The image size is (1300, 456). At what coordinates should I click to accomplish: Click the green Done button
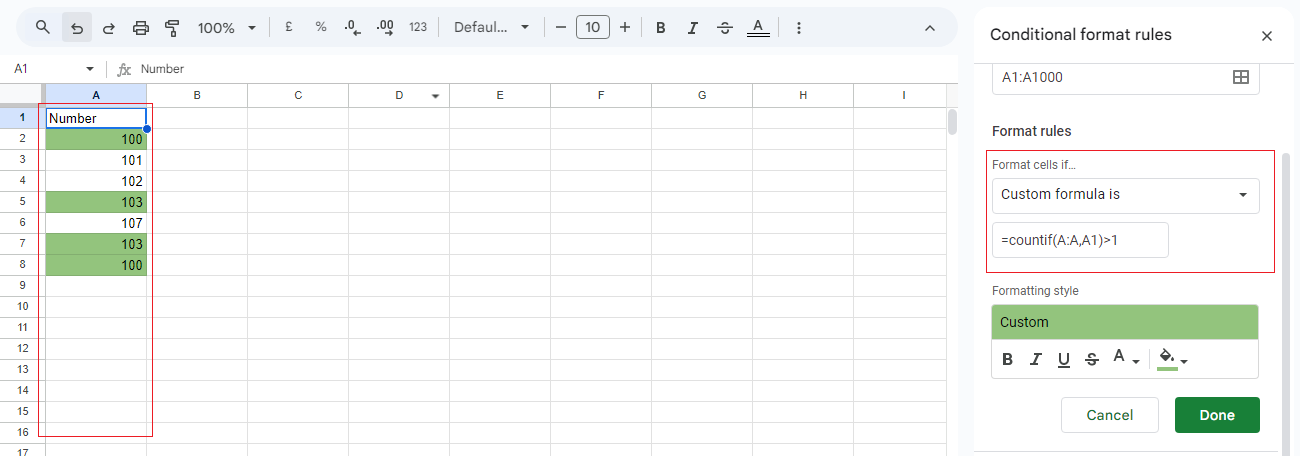1217,415
